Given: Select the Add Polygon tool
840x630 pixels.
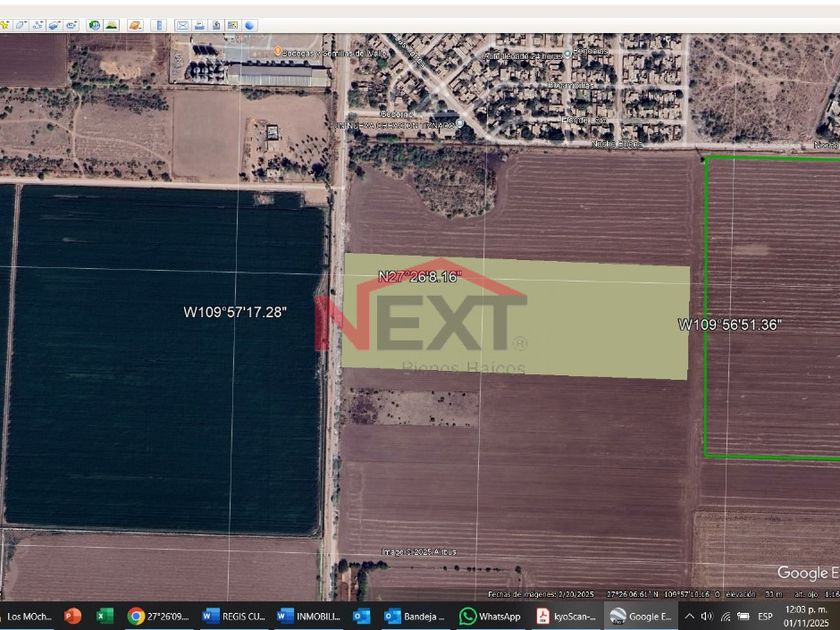Looking at the screenshot, I should [x=21, y=25].
